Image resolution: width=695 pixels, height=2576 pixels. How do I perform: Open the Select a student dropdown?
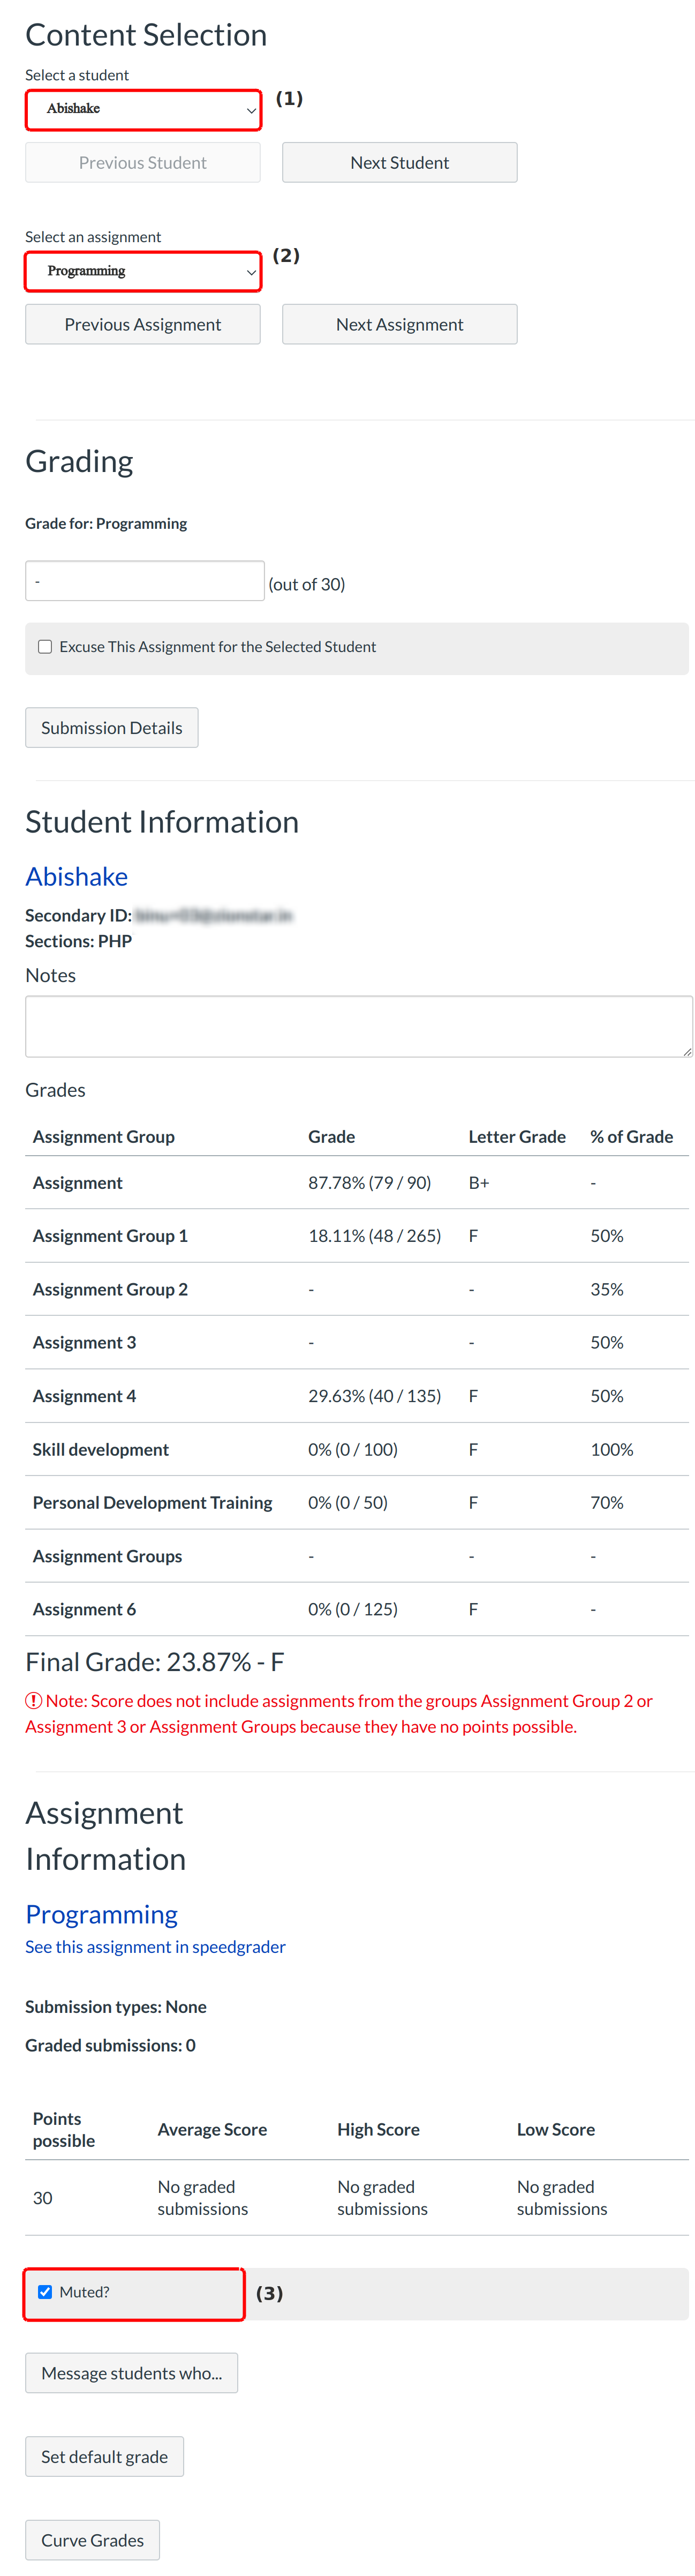[143, 109]
